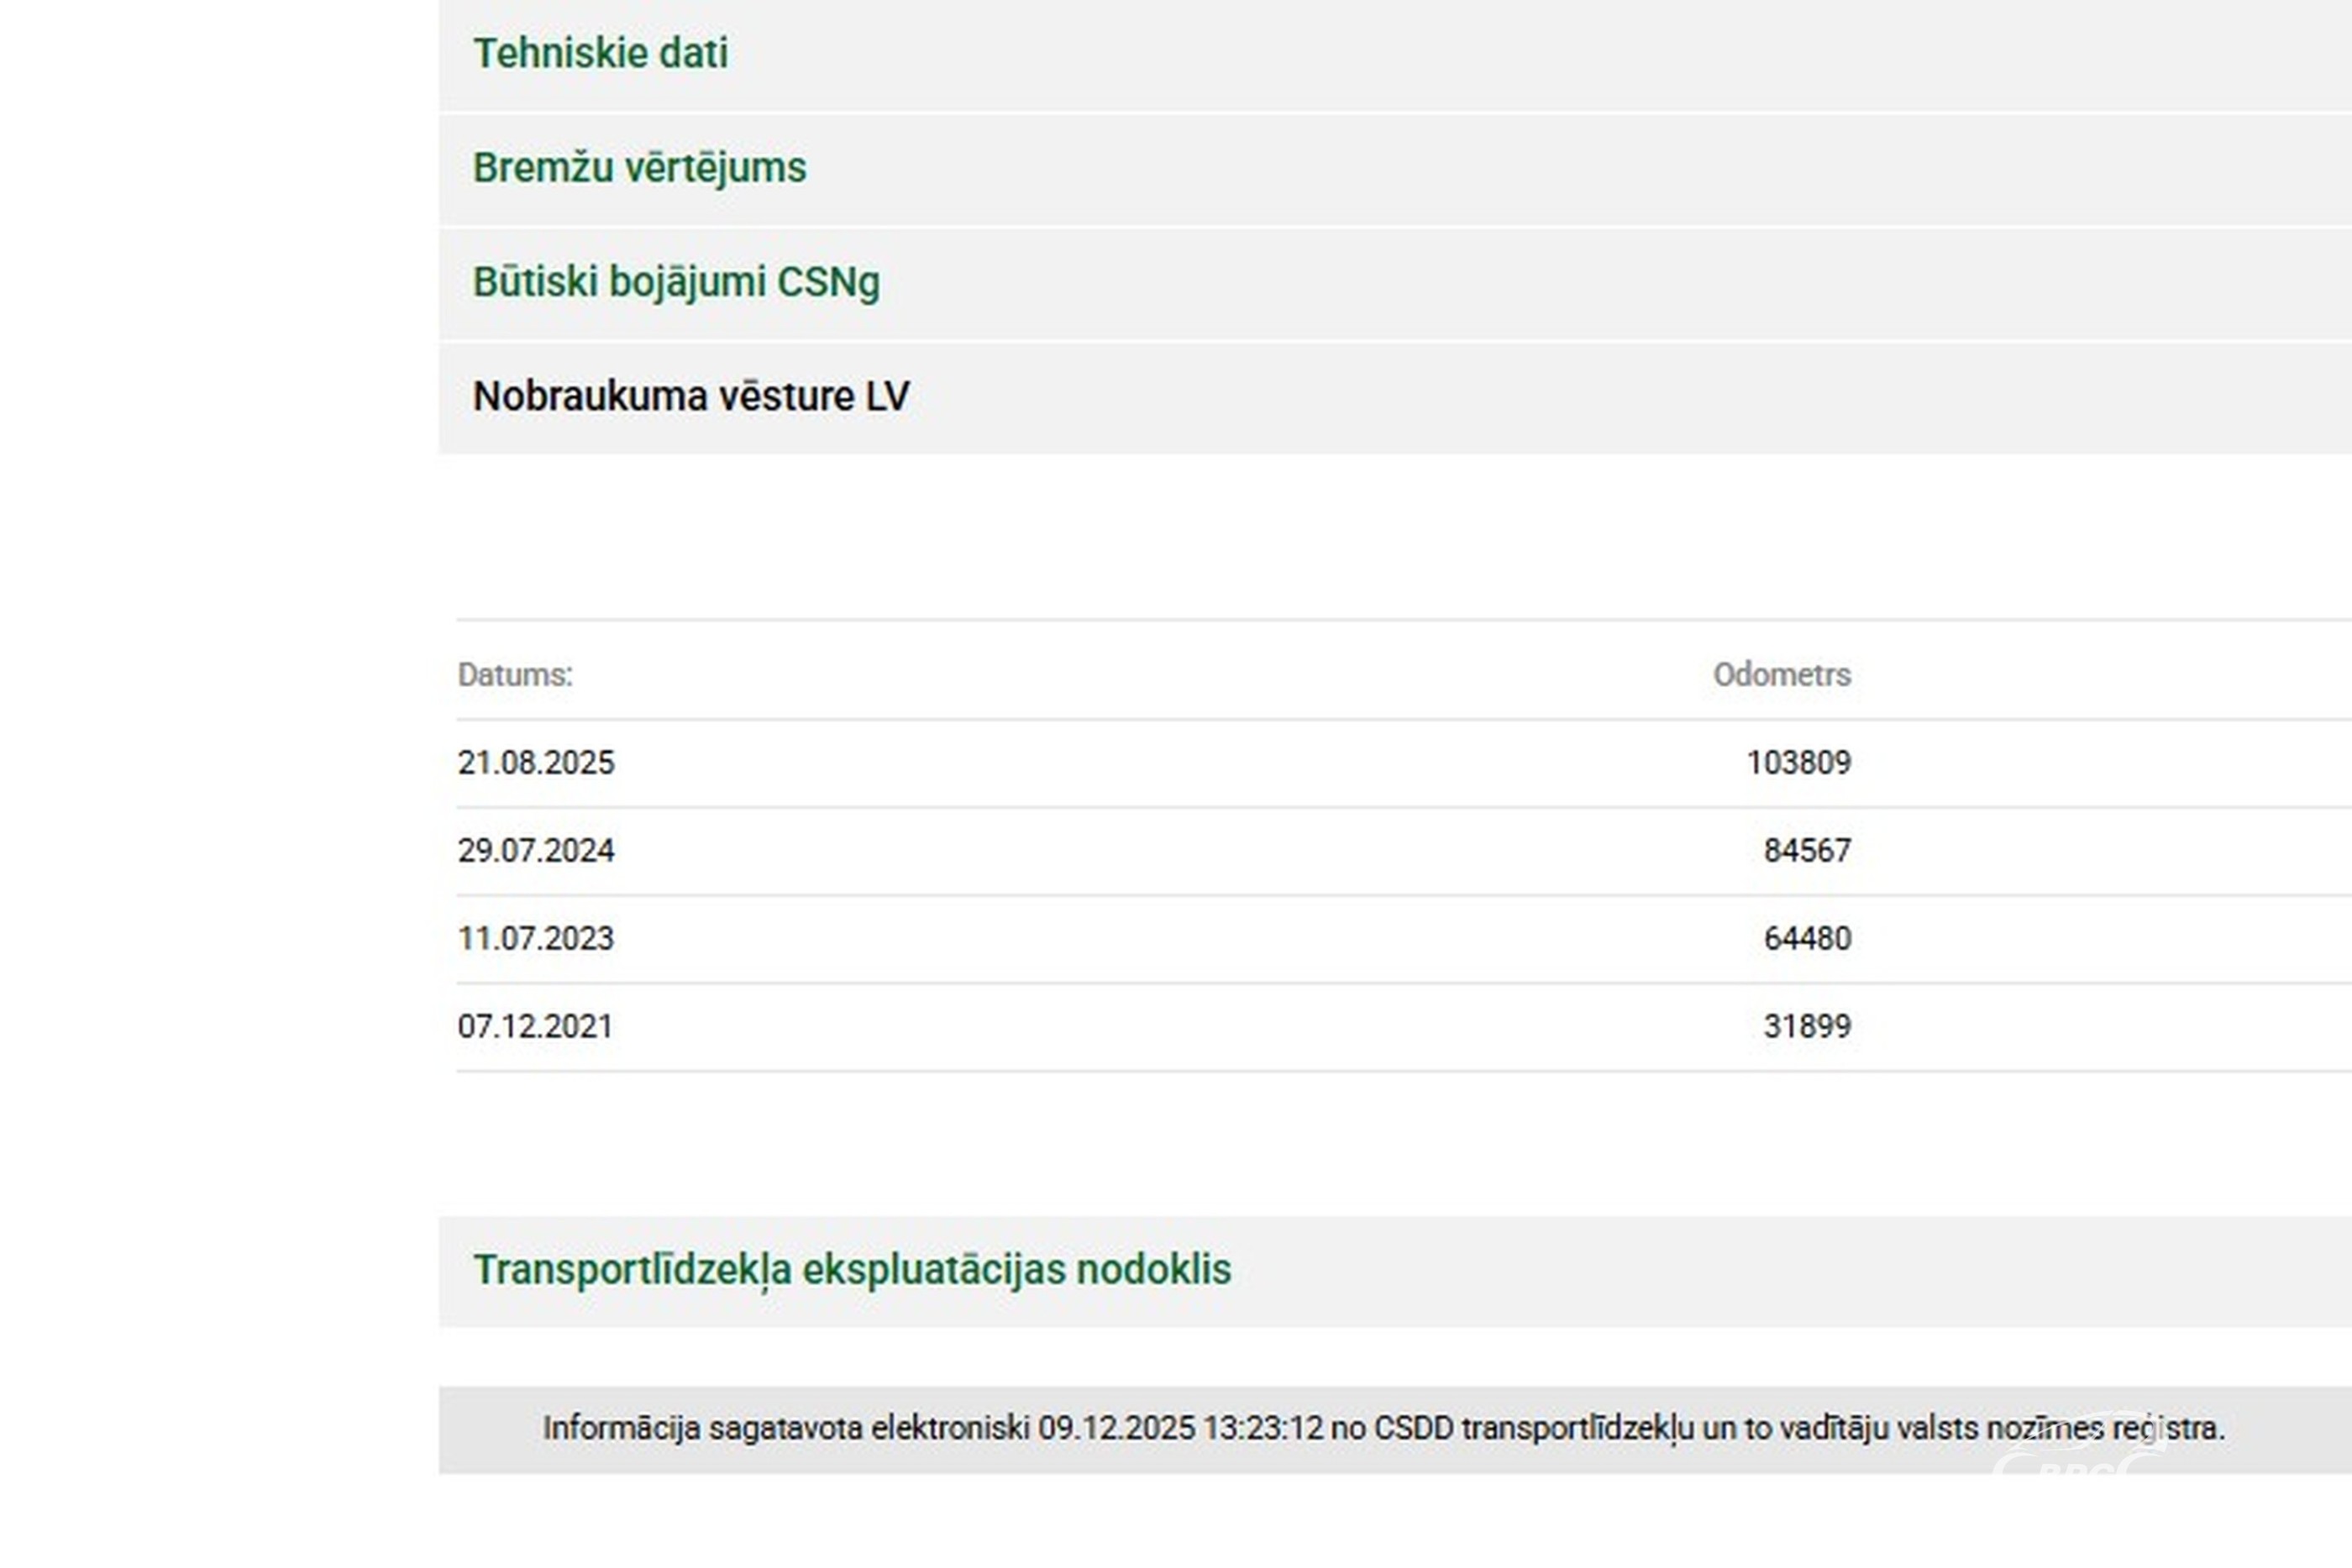
Task: Click the word CSDD in footer
Action: pyautogui.click(x=1413, y=1429)
